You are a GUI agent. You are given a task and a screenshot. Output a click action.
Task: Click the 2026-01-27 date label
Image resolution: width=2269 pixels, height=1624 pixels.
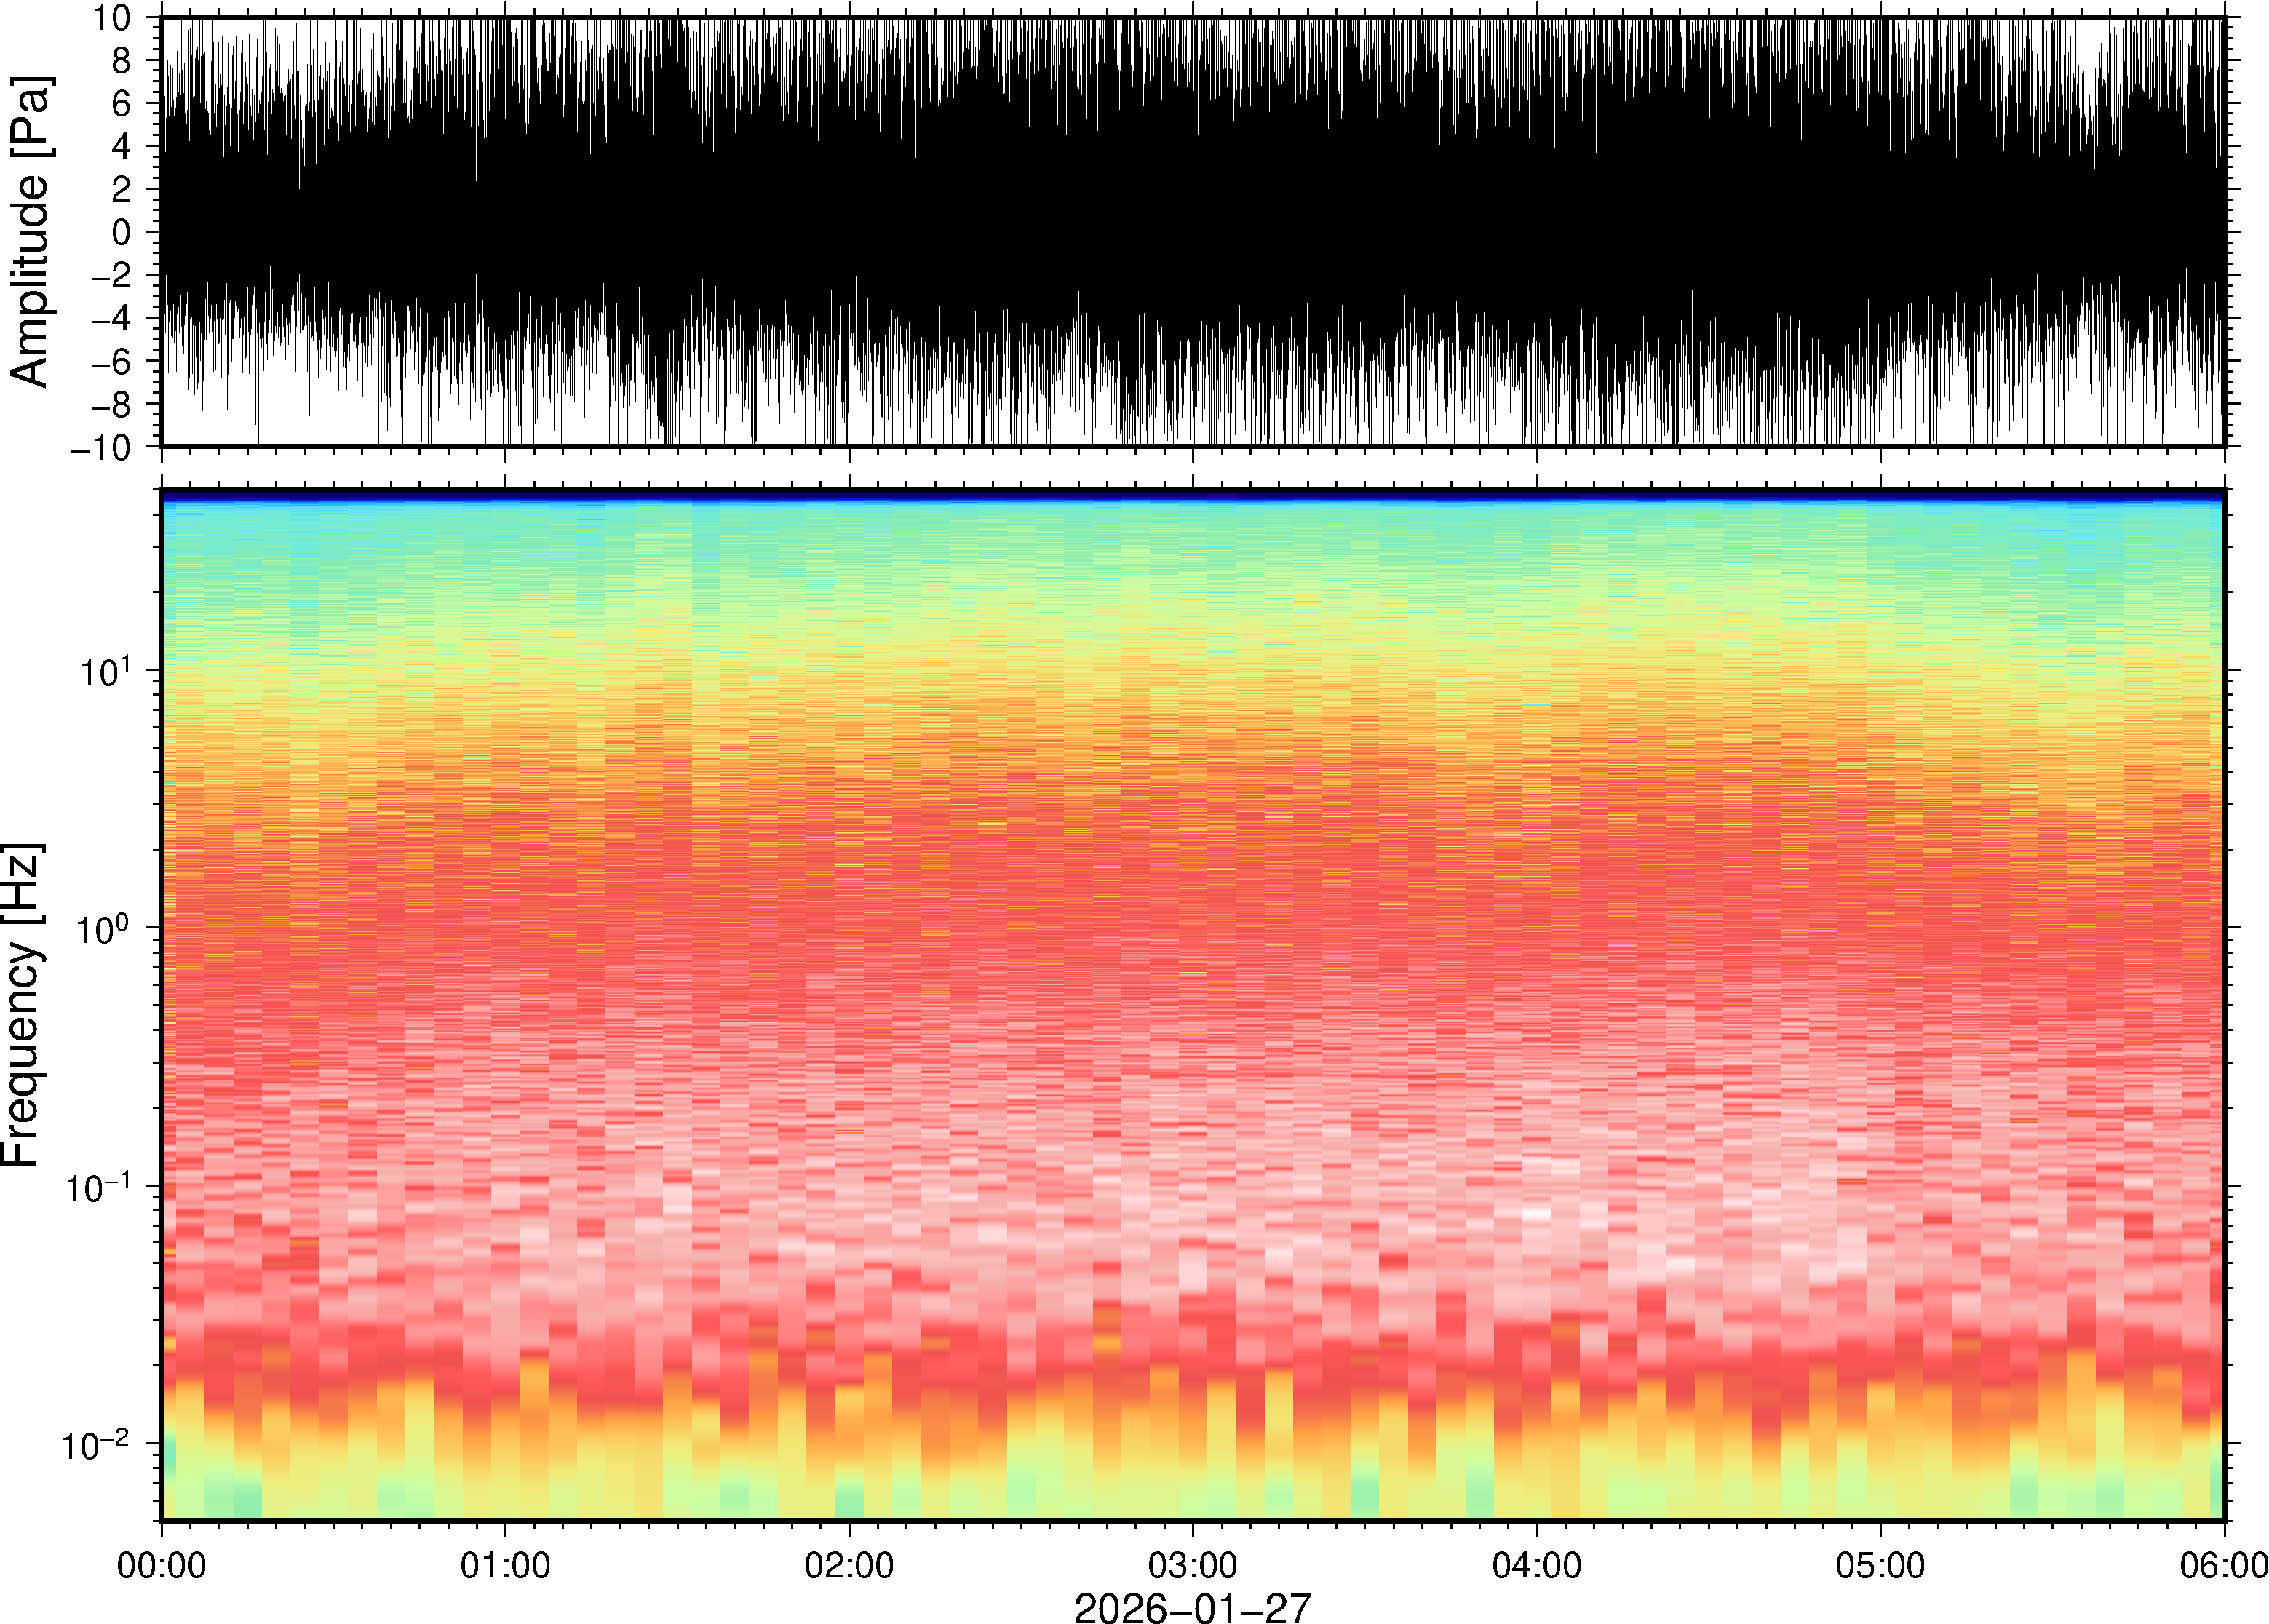pos(1192,1607)
